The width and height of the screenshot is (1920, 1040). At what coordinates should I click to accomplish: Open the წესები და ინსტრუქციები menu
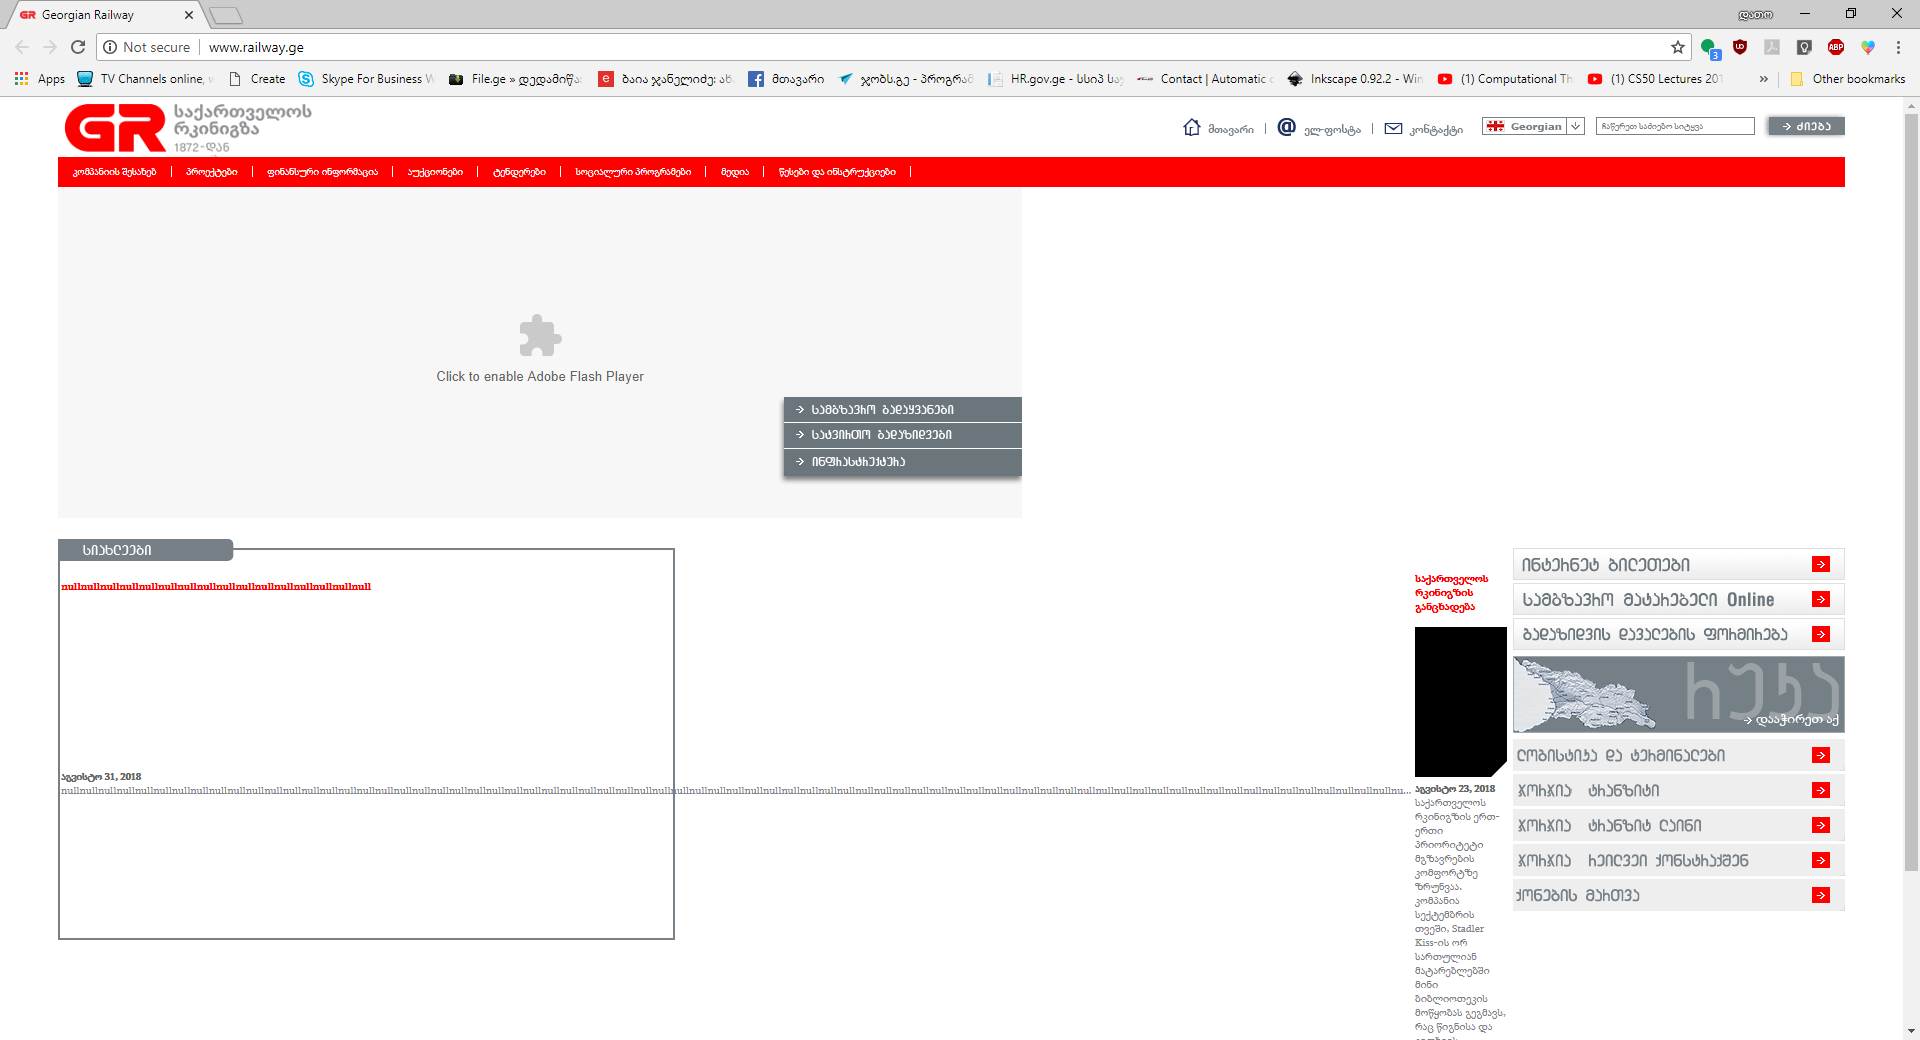tap(837, 172)
